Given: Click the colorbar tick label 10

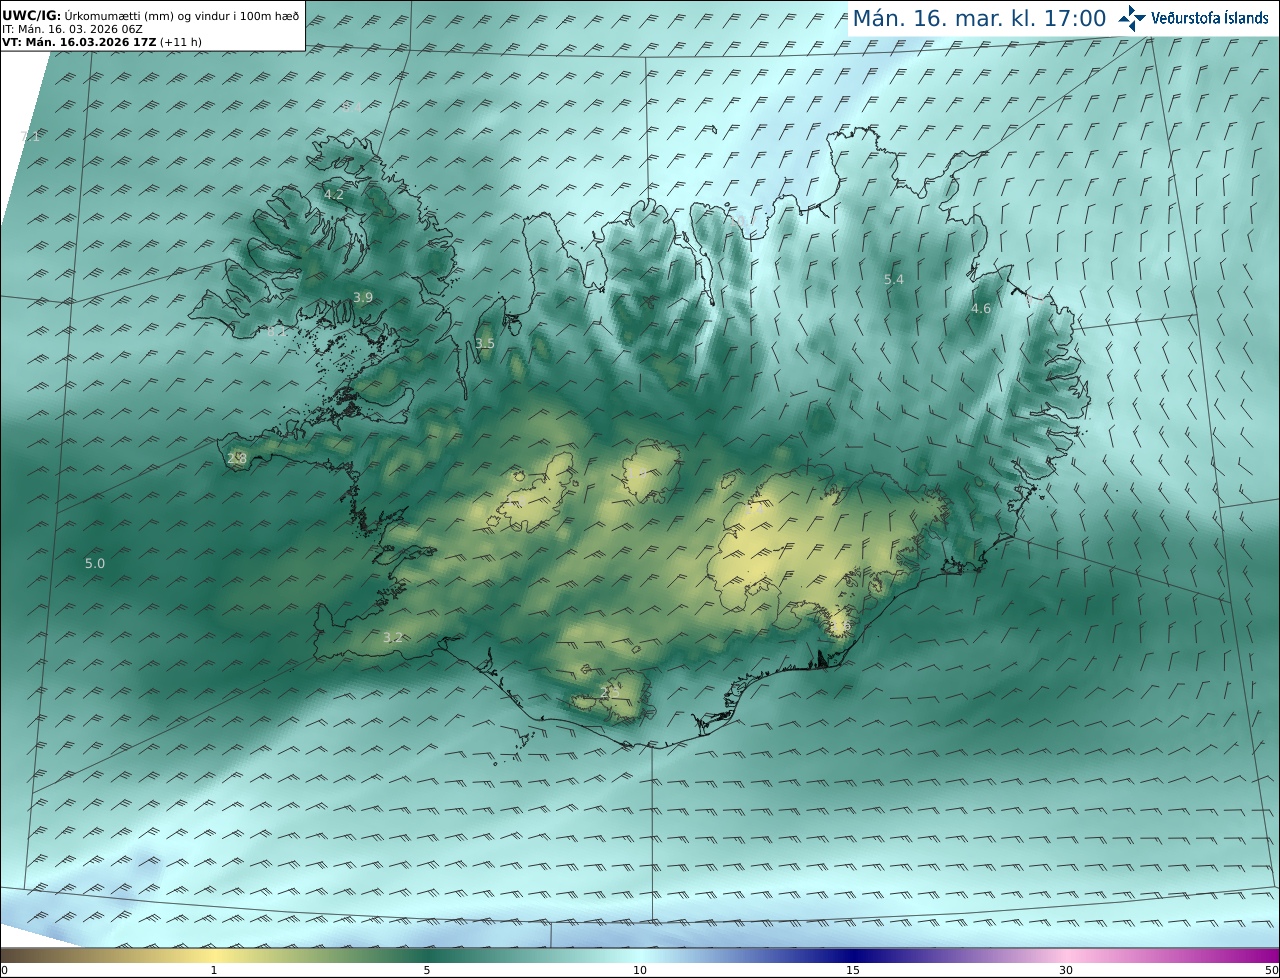Looking at the screenshot, I should (640, 970).
